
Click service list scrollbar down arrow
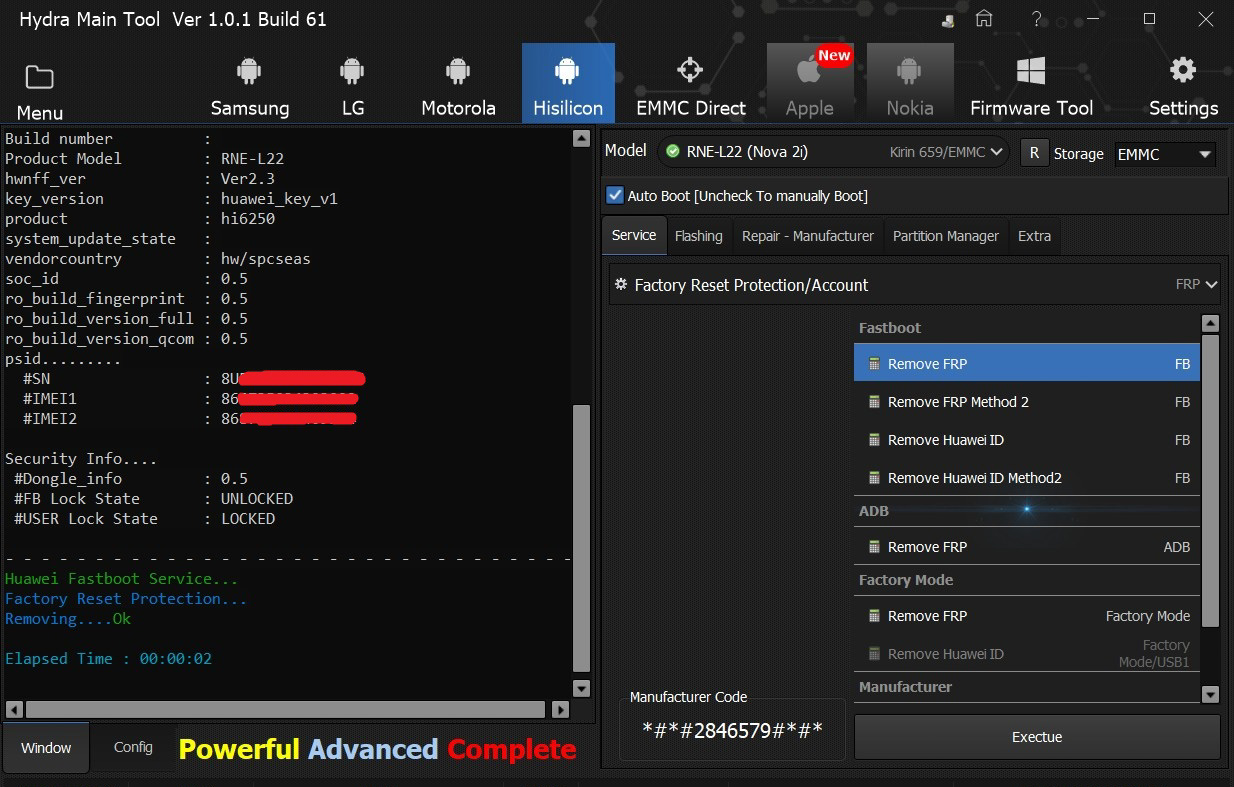[1210, 694]
